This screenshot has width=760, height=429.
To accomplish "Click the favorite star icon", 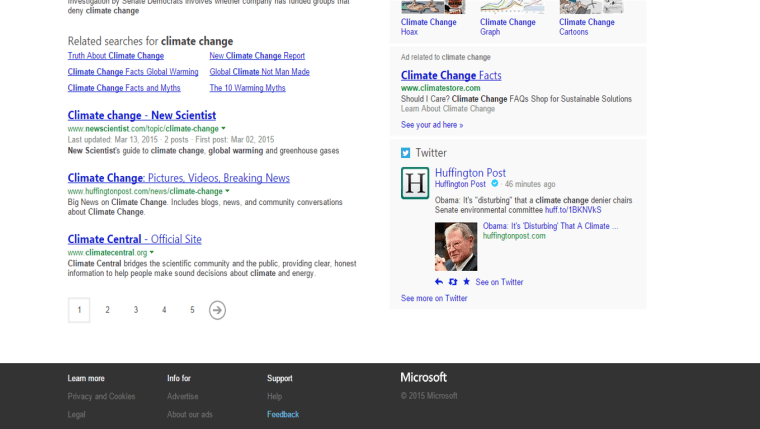I will 466,282.
